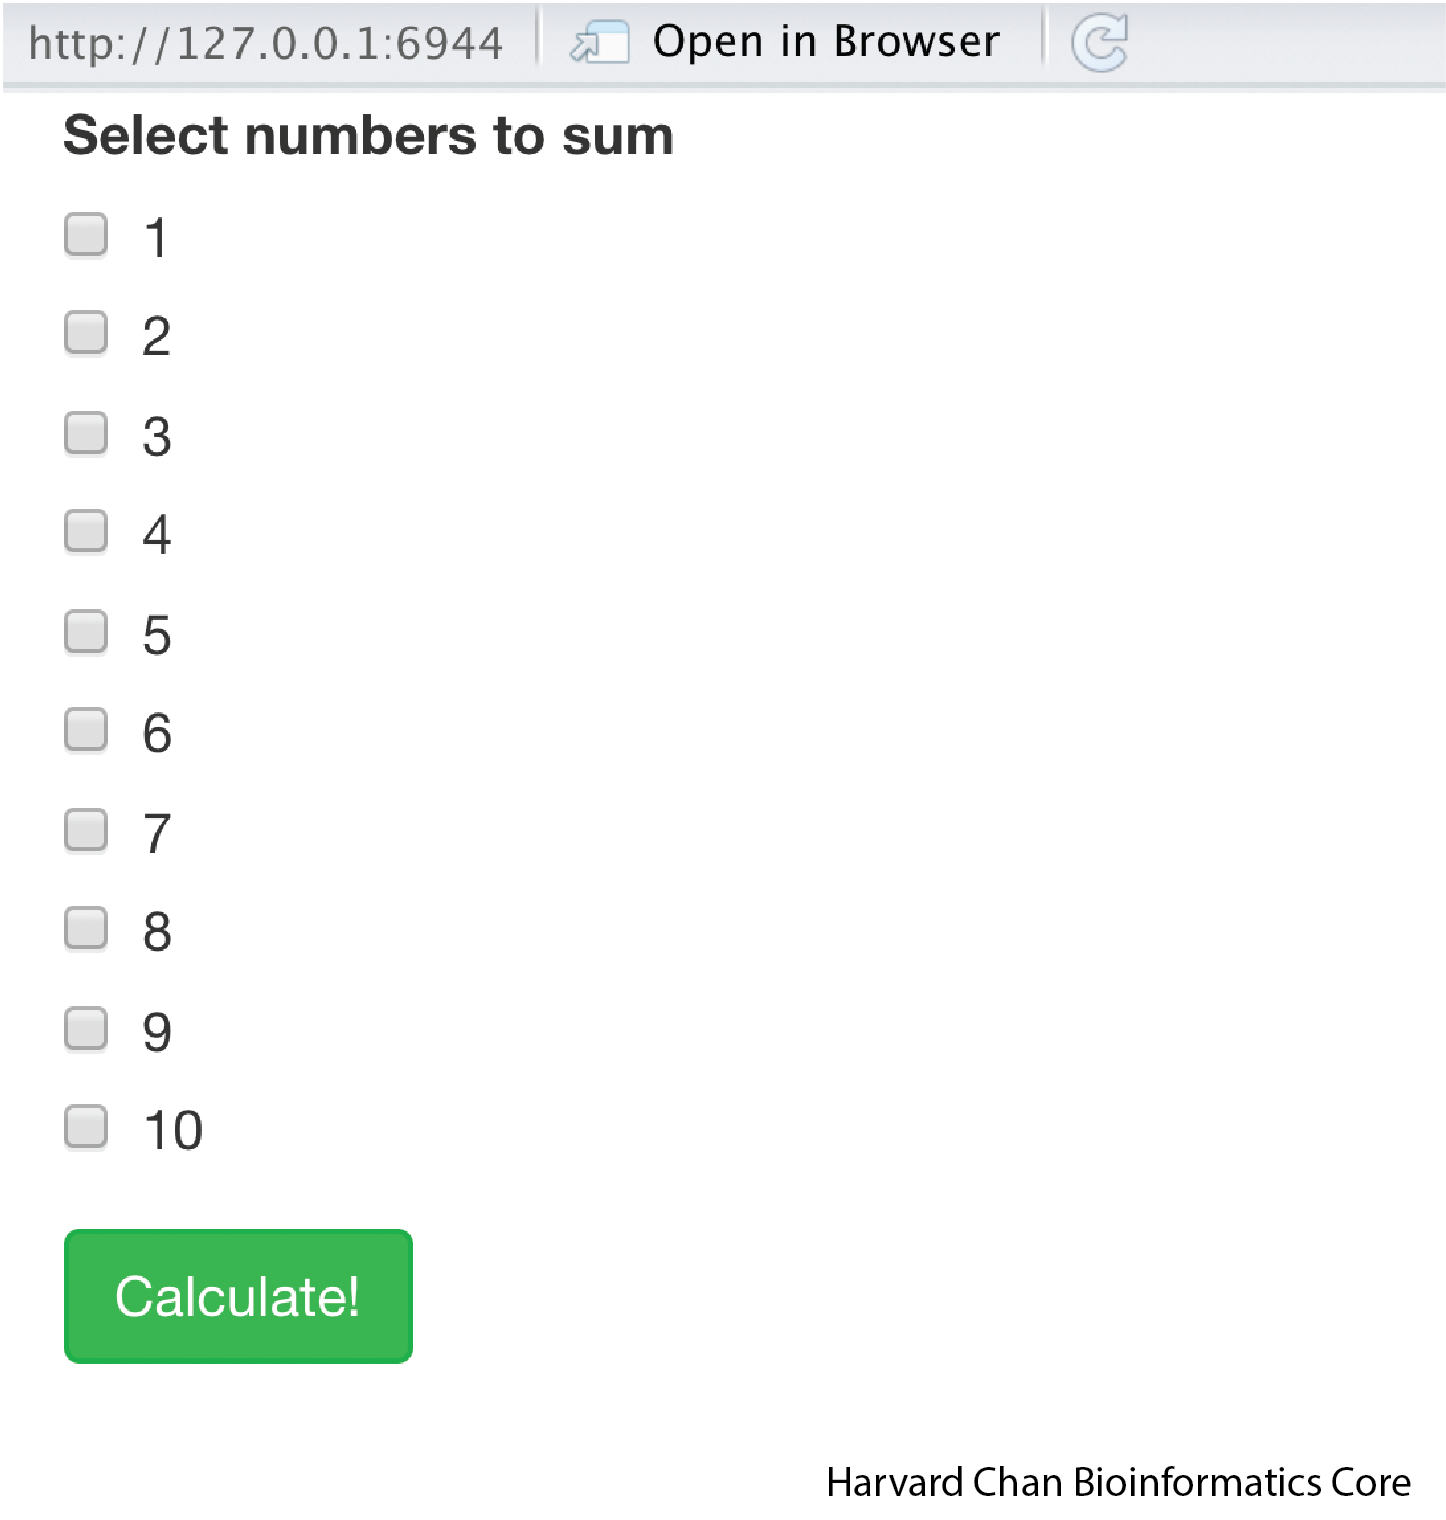The image size is (1446, 1520).
Task: Check the box for number 1
Action: click(x=86, y=235)
